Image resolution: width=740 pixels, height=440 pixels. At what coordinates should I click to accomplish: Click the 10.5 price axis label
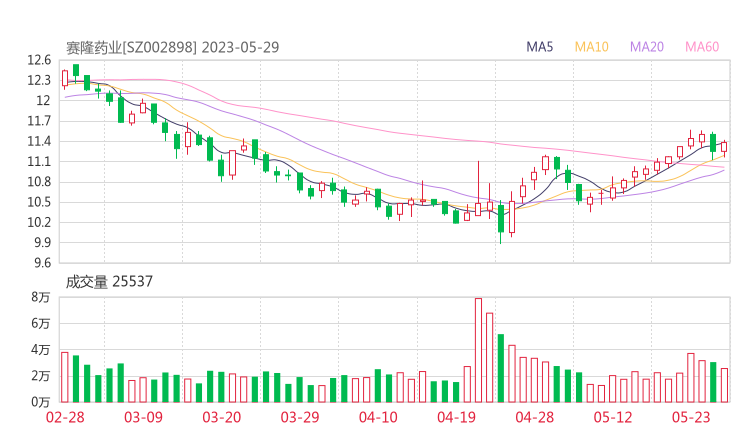tap(39, 202)
